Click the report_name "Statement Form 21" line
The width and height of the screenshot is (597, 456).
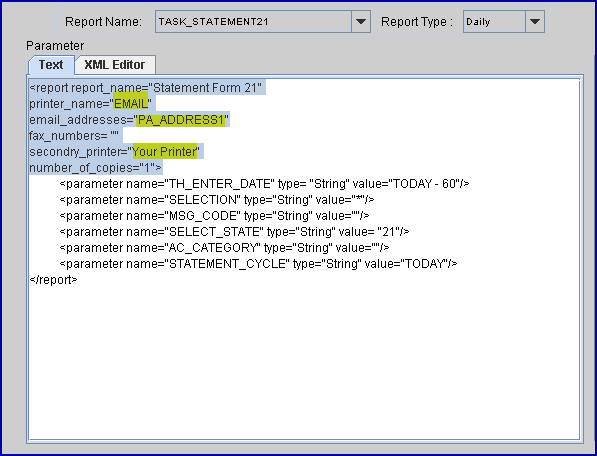146,88
